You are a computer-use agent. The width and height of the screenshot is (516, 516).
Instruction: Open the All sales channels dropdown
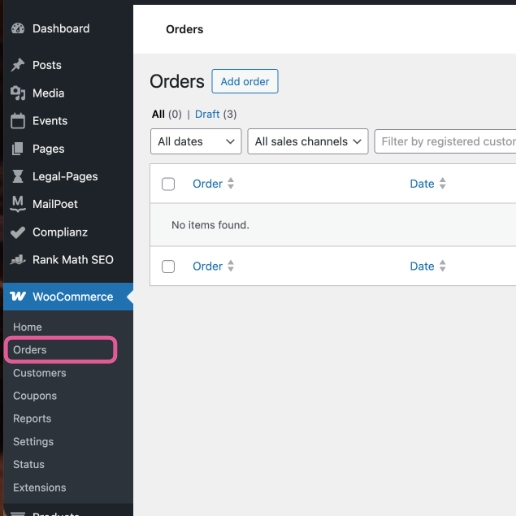[308, 141]
